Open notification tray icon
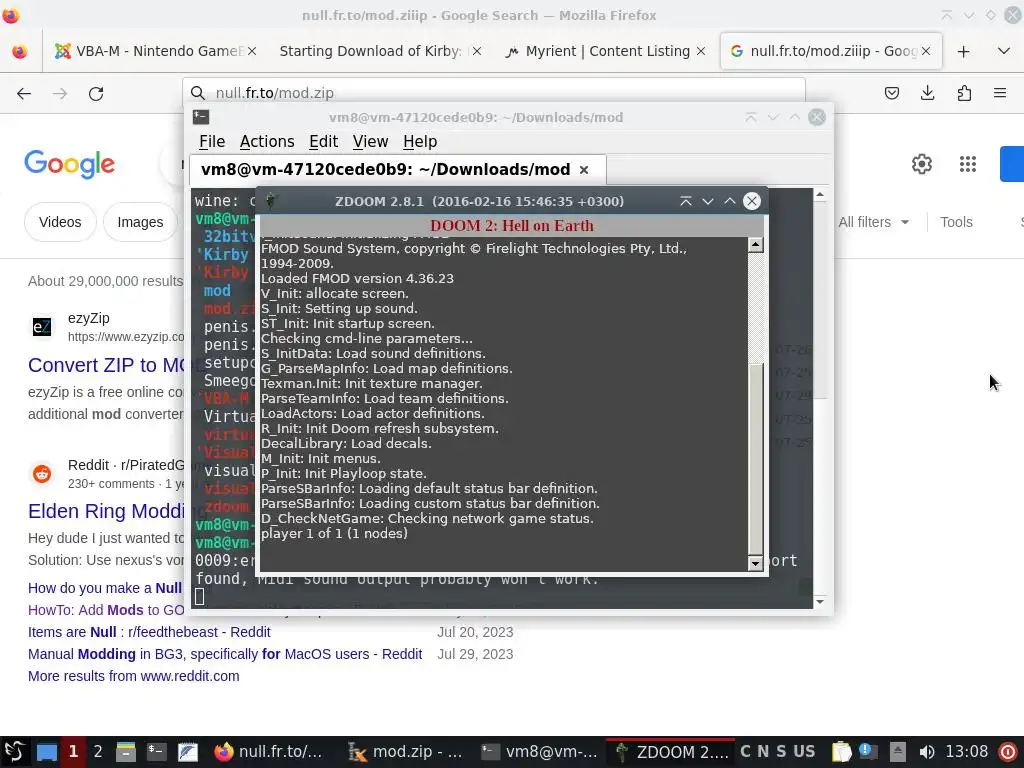This screenshot has height=768, width=1024. (869, 752)
